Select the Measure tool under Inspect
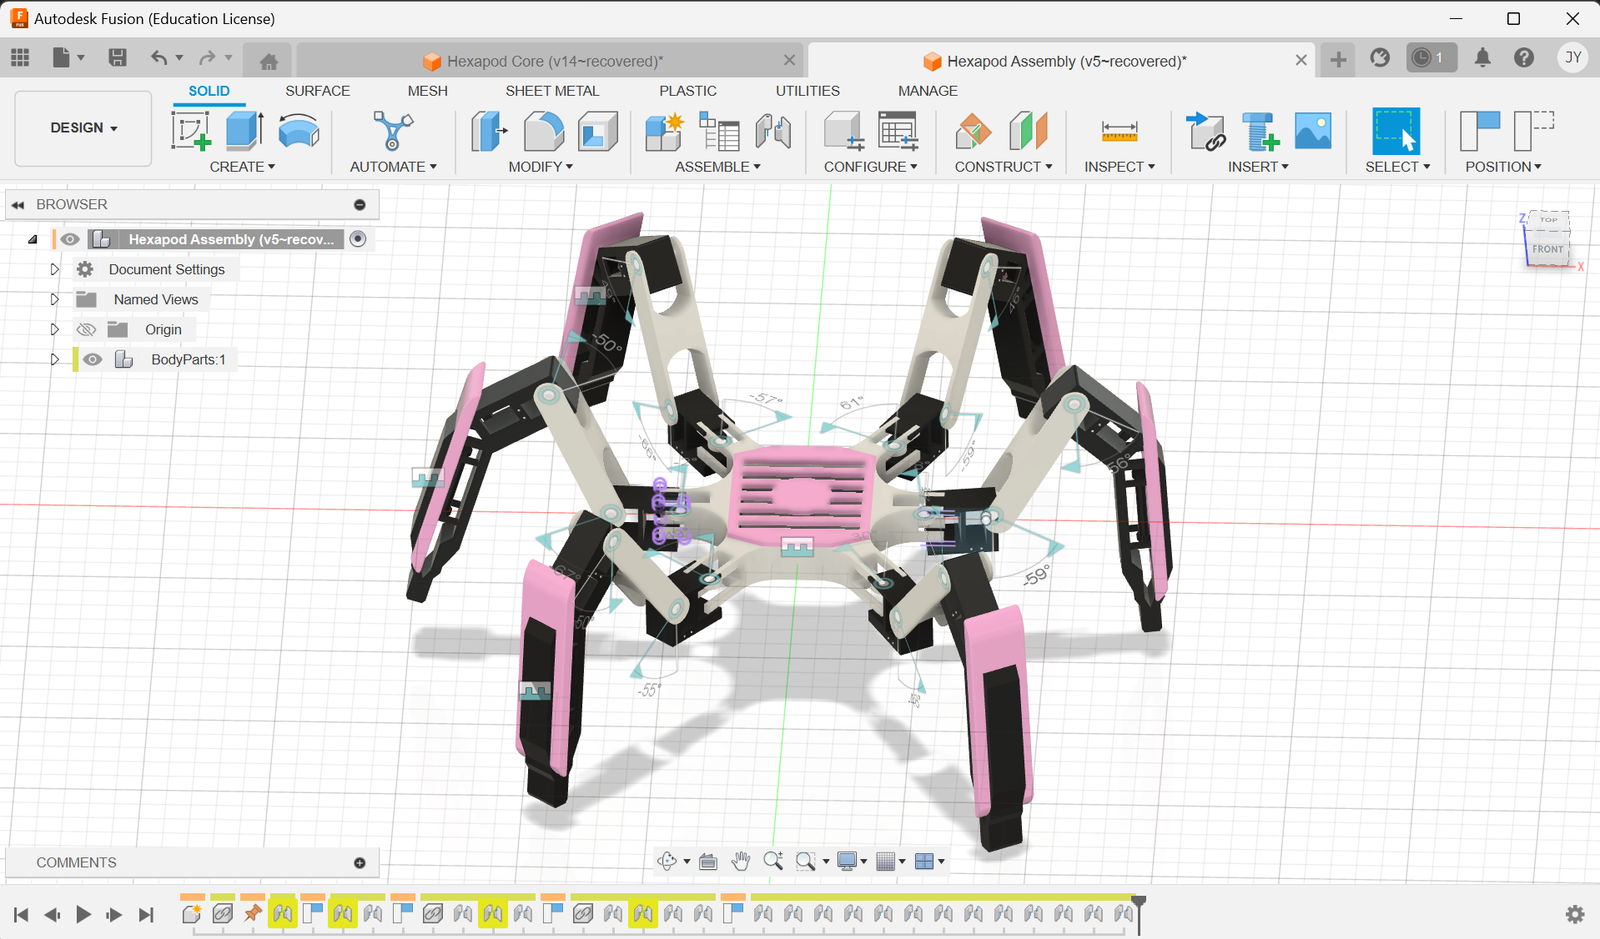1600x939 pixels. click(1118, 130)
